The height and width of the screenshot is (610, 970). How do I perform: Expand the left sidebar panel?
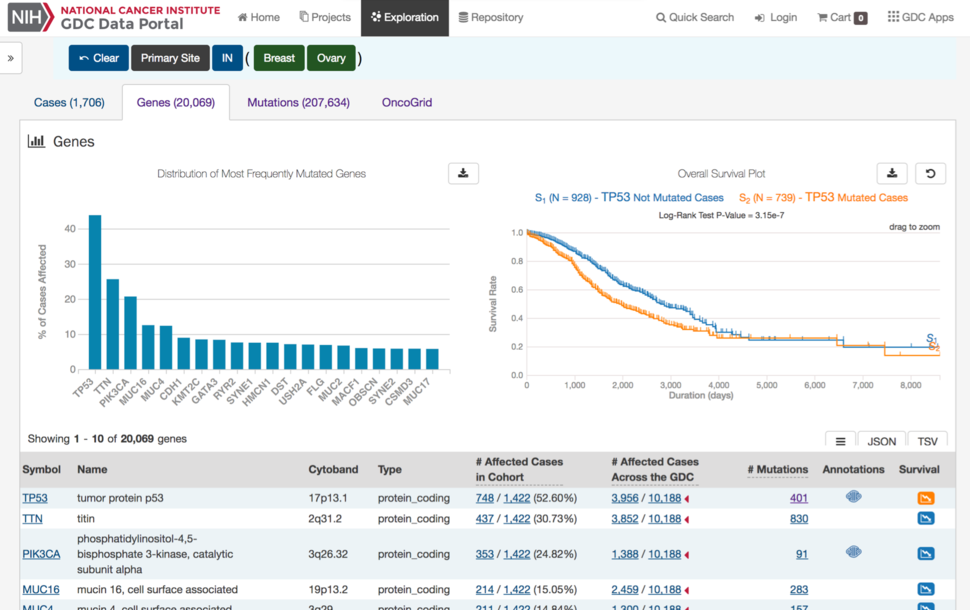11,58
